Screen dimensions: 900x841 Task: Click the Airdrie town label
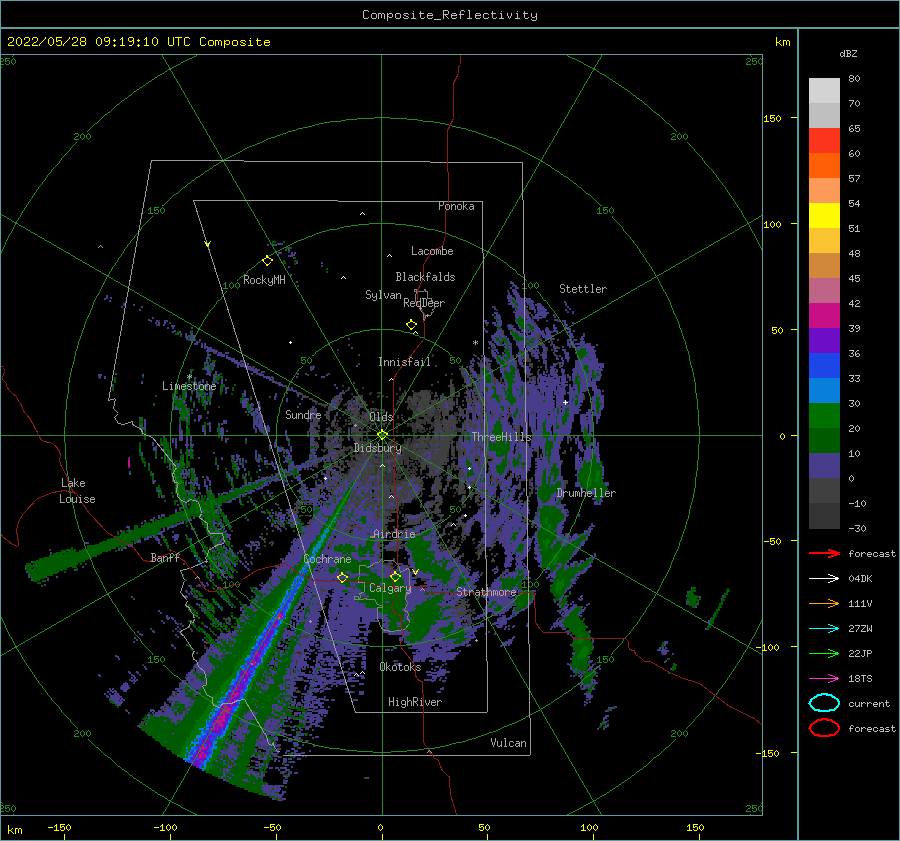[x=394, y=534]
